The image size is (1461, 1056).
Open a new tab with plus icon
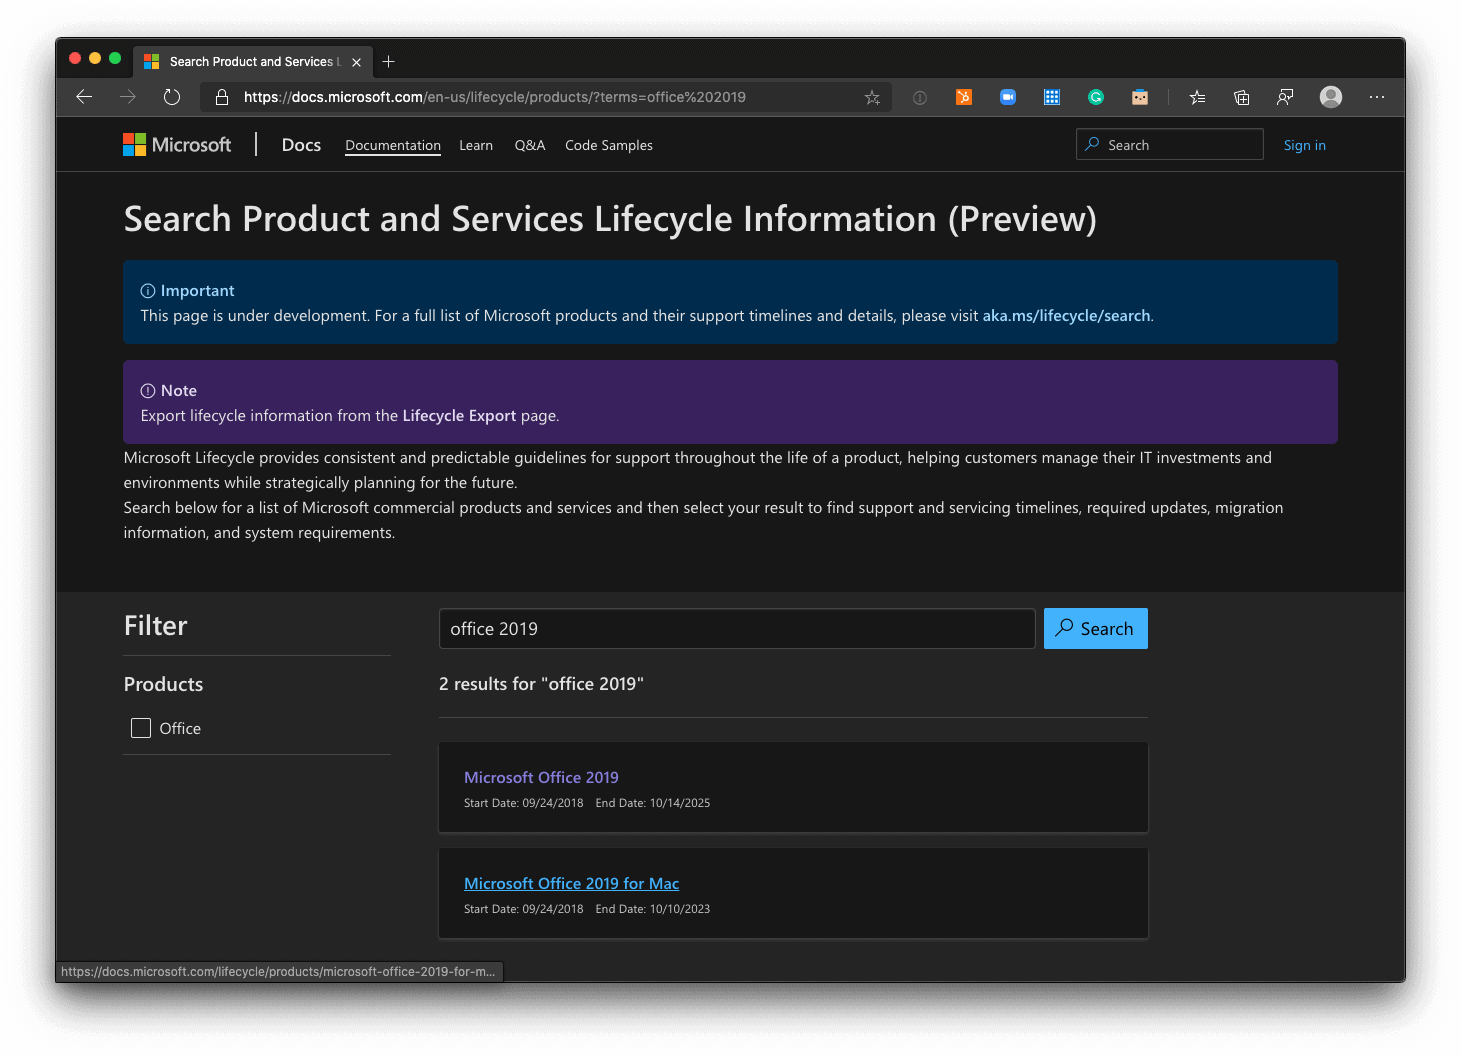coord(389,62)
